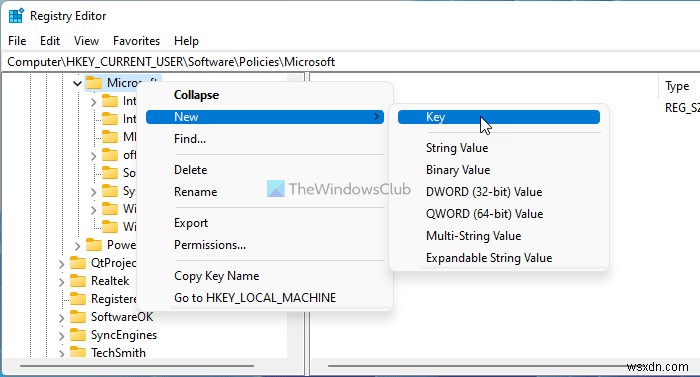Open the New submenu
Screen dimensions: 700x377
pos(265,117)
